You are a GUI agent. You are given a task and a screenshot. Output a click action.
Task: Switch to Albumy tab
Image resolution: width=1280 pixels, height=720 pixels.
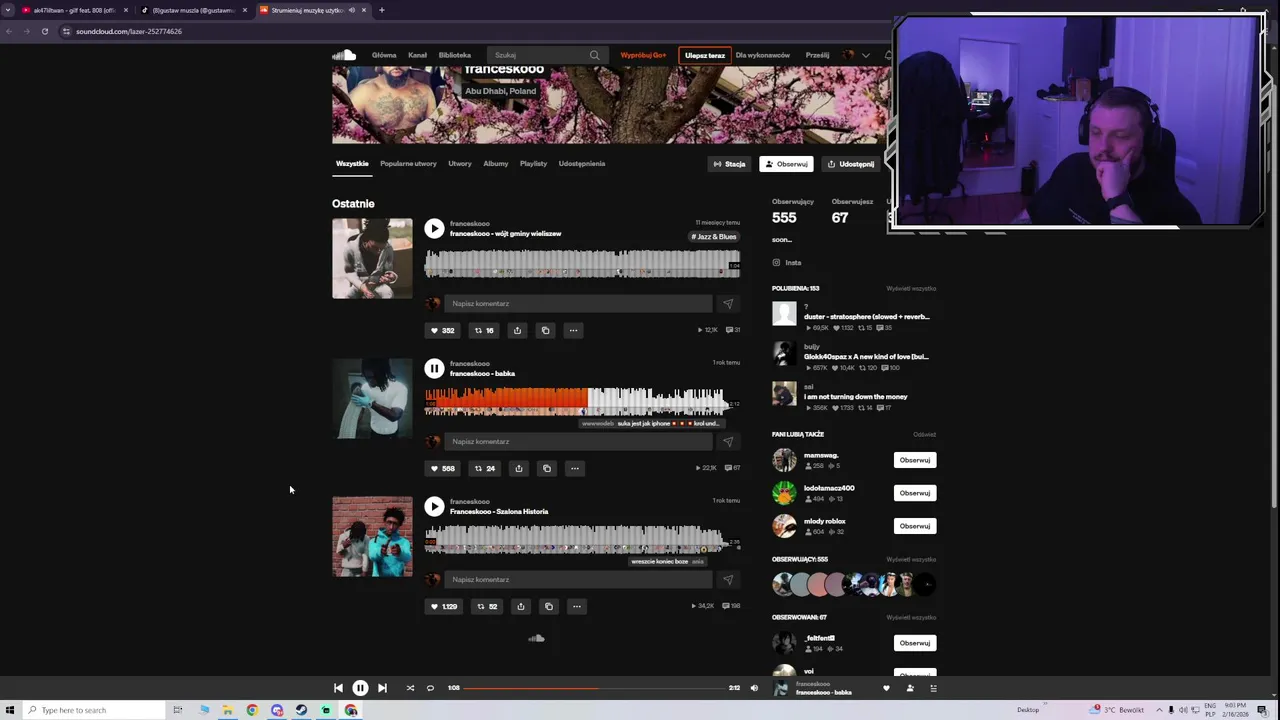click(x=496, y=164)
